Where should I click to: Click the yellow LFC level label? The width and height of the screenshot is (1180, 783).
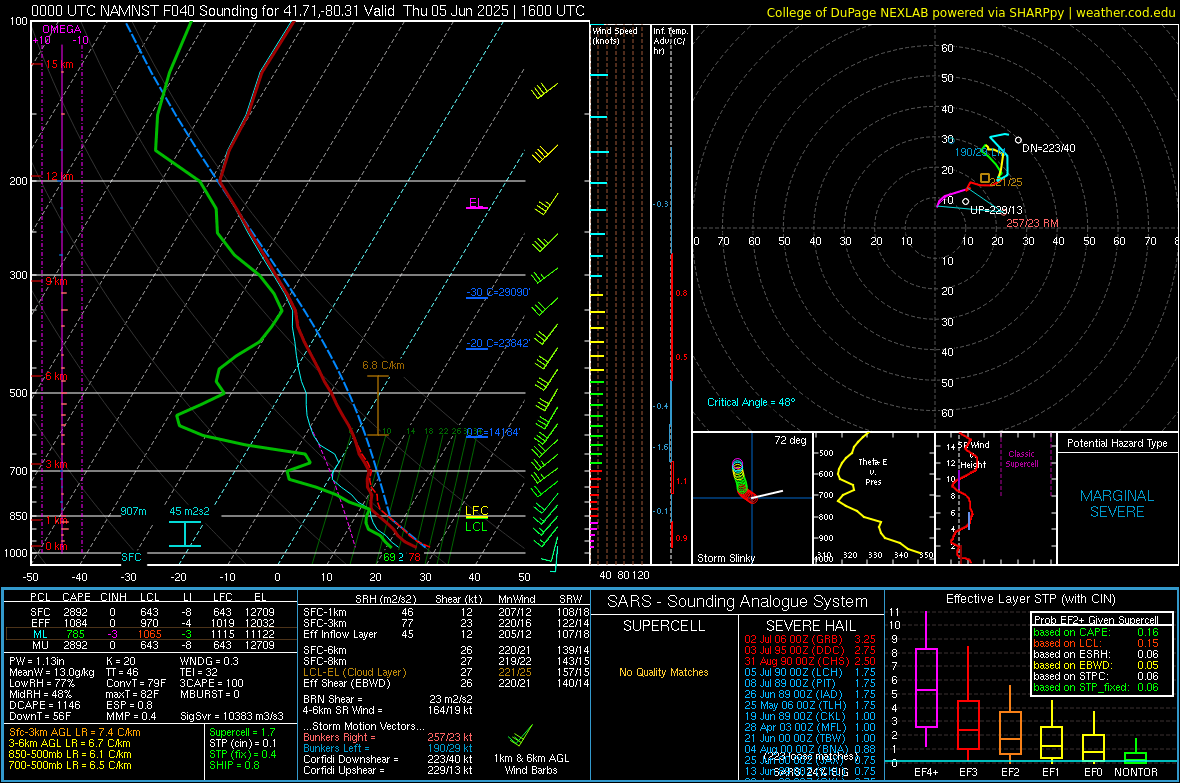click(x=476, y=510)
